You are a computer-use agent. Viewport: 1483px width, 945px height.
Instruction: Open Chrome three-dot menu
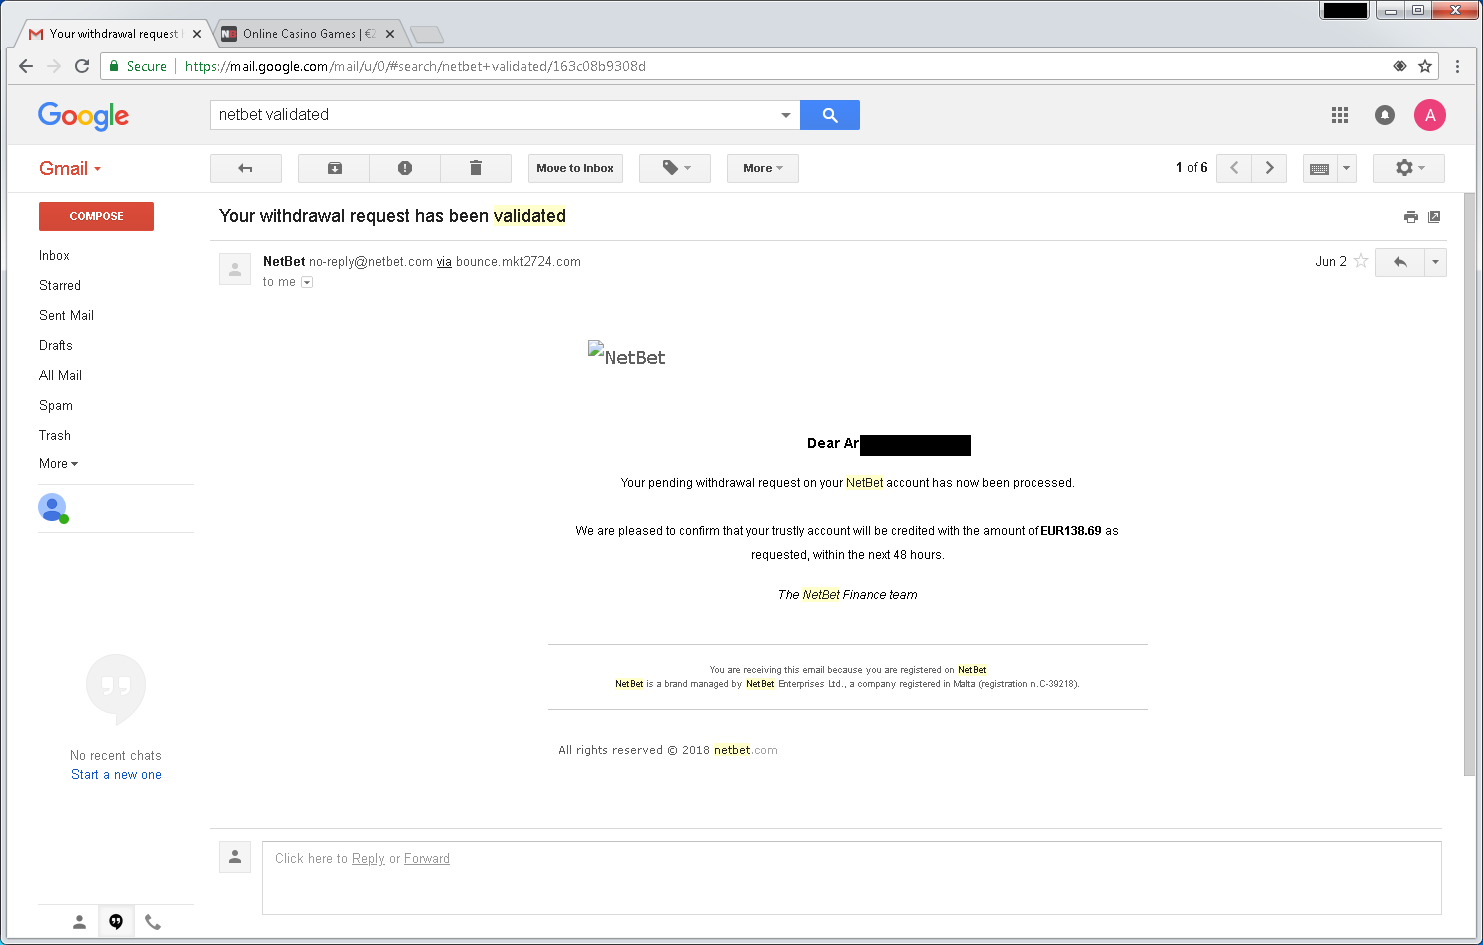[x=1457, y=66]
